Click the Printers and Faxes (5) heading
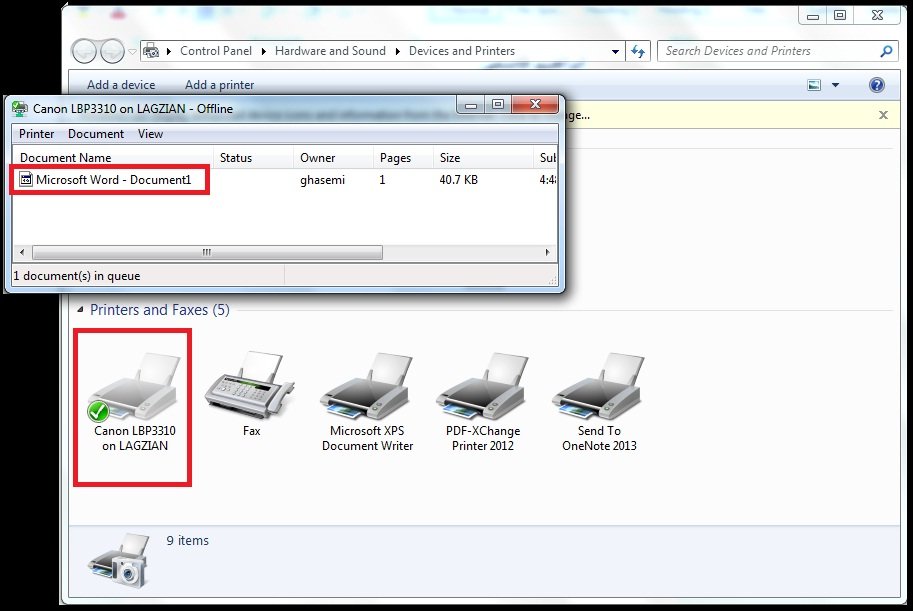 pyautogui.click(x=160, y=310)
